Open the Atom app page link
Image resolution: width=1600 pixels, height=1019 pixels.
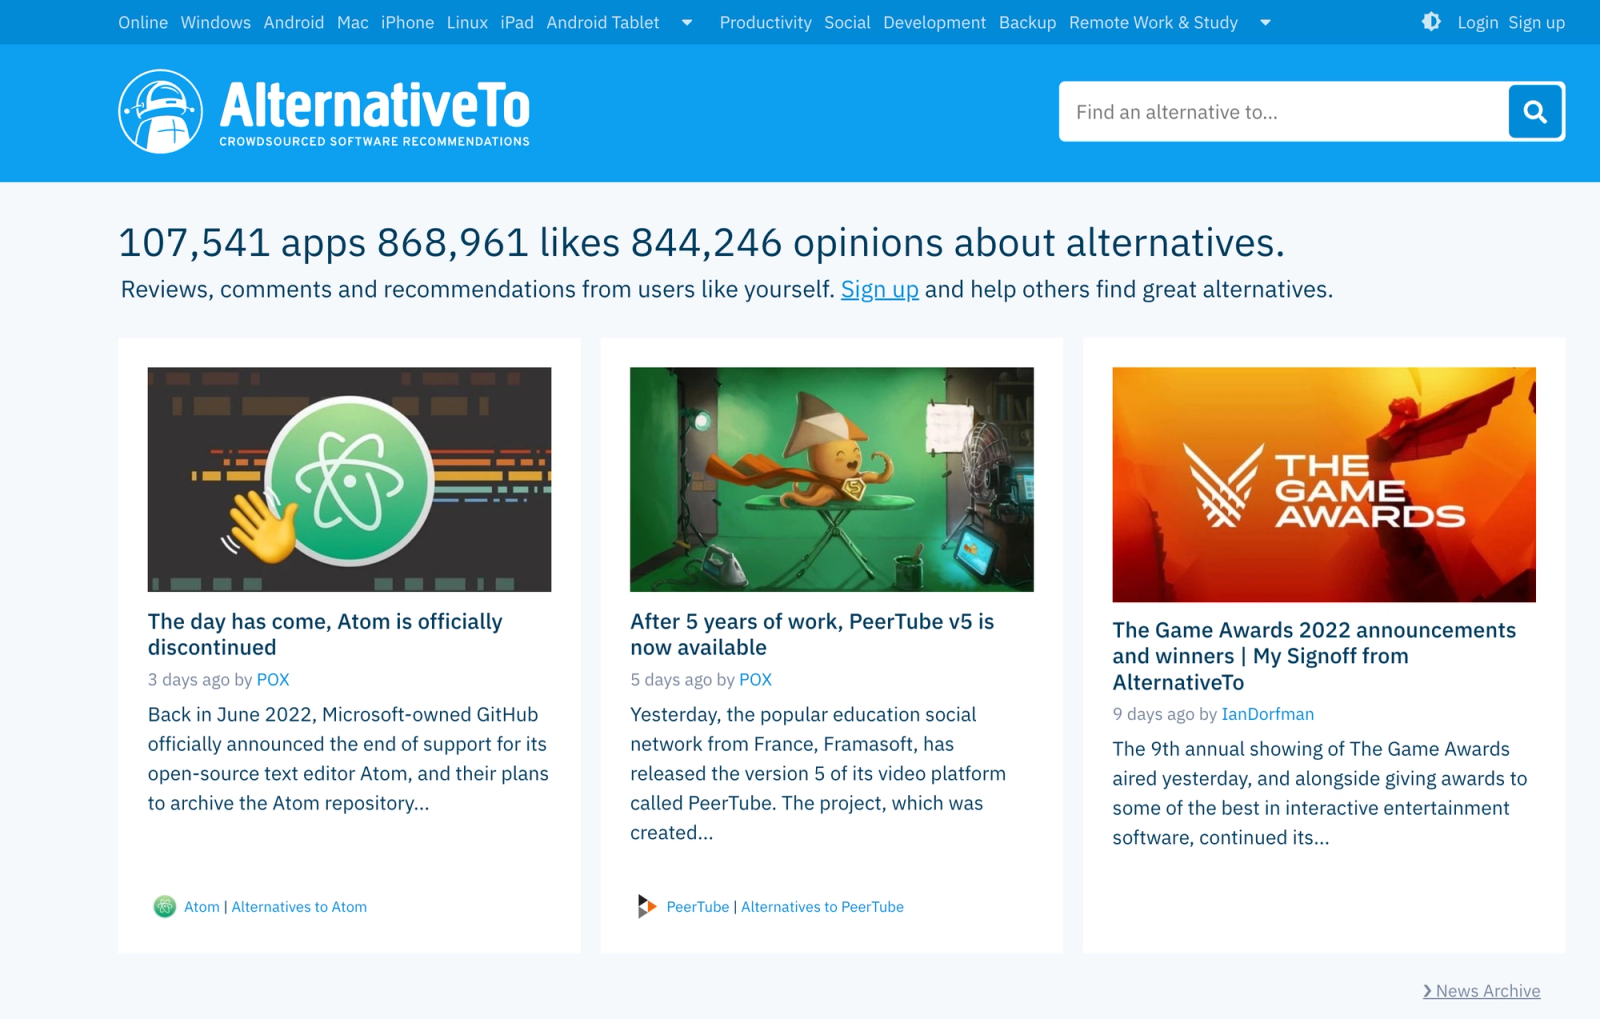202,907
